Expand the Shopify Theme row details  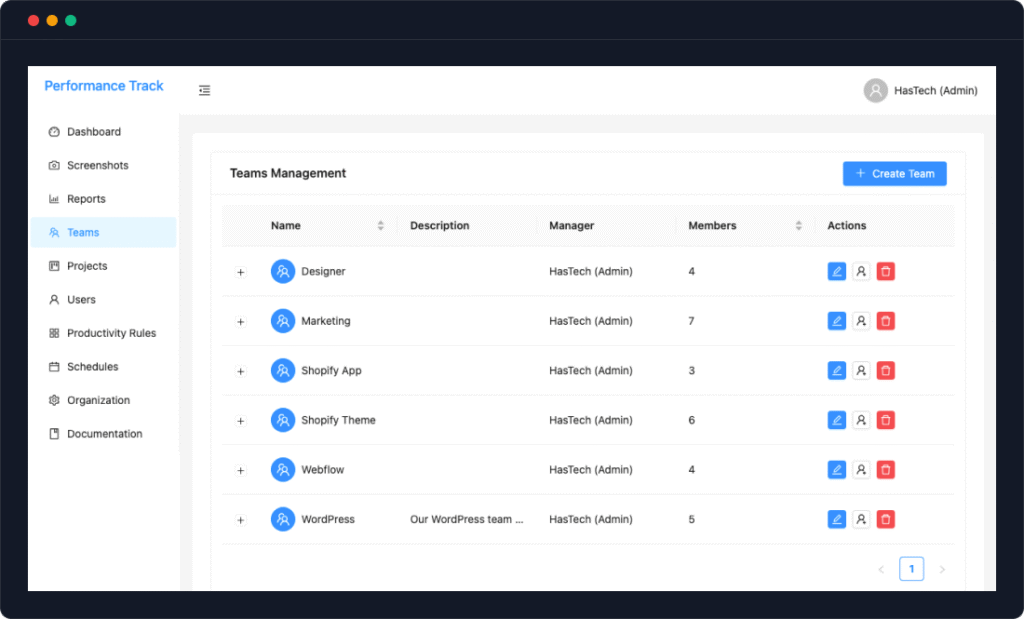pyautogui.click(x=241, y=421)
